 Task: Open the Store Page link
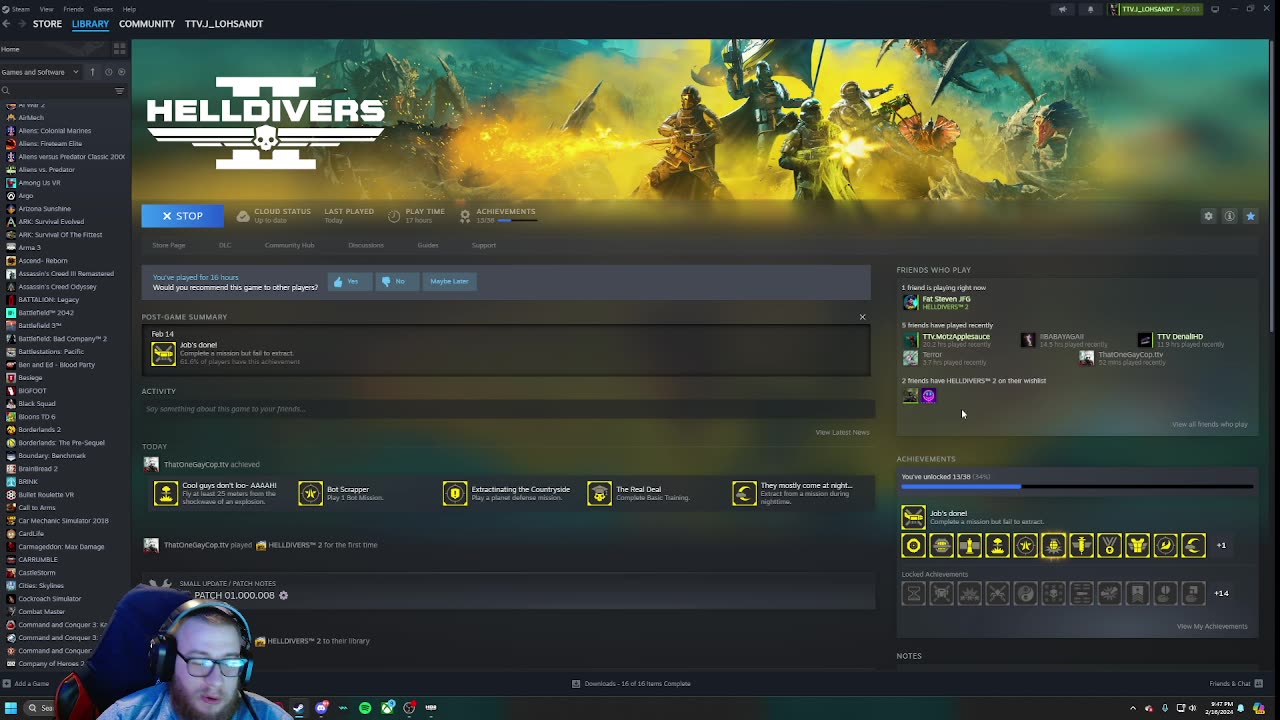pos(169,245)
